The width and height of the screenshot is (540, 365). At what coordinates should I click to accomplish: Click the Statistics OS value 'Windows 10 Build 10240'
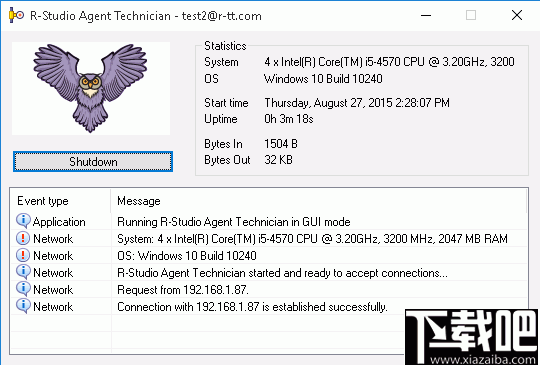(x=323, y=79)
